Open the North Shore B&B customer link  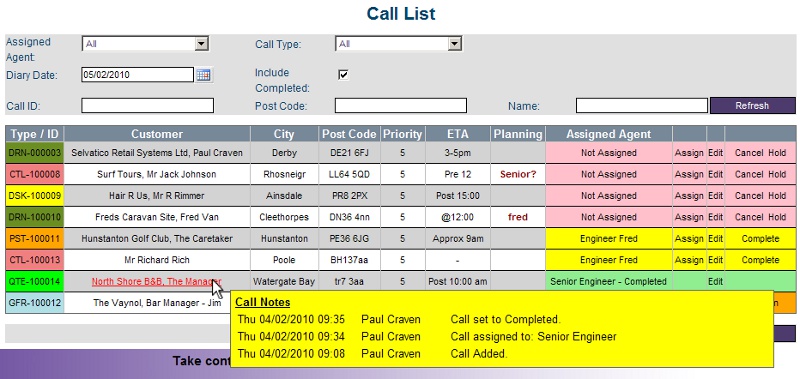click(x=156, y=281)
